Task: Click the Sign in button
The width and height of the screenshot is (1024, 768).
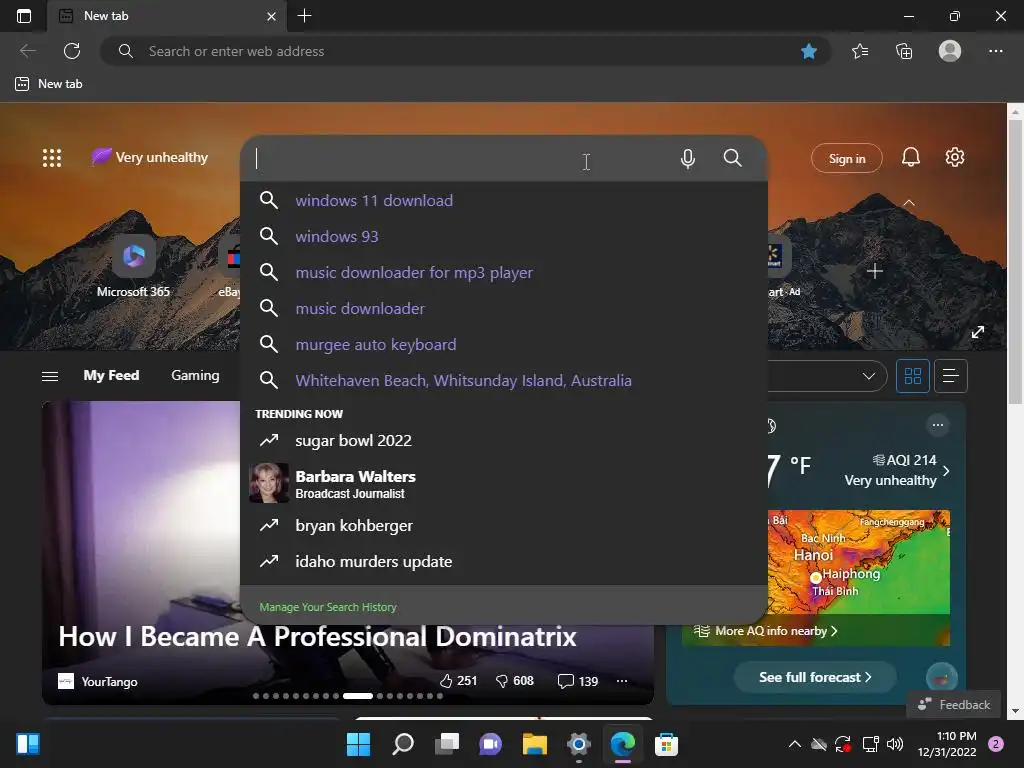Action: 846,159
